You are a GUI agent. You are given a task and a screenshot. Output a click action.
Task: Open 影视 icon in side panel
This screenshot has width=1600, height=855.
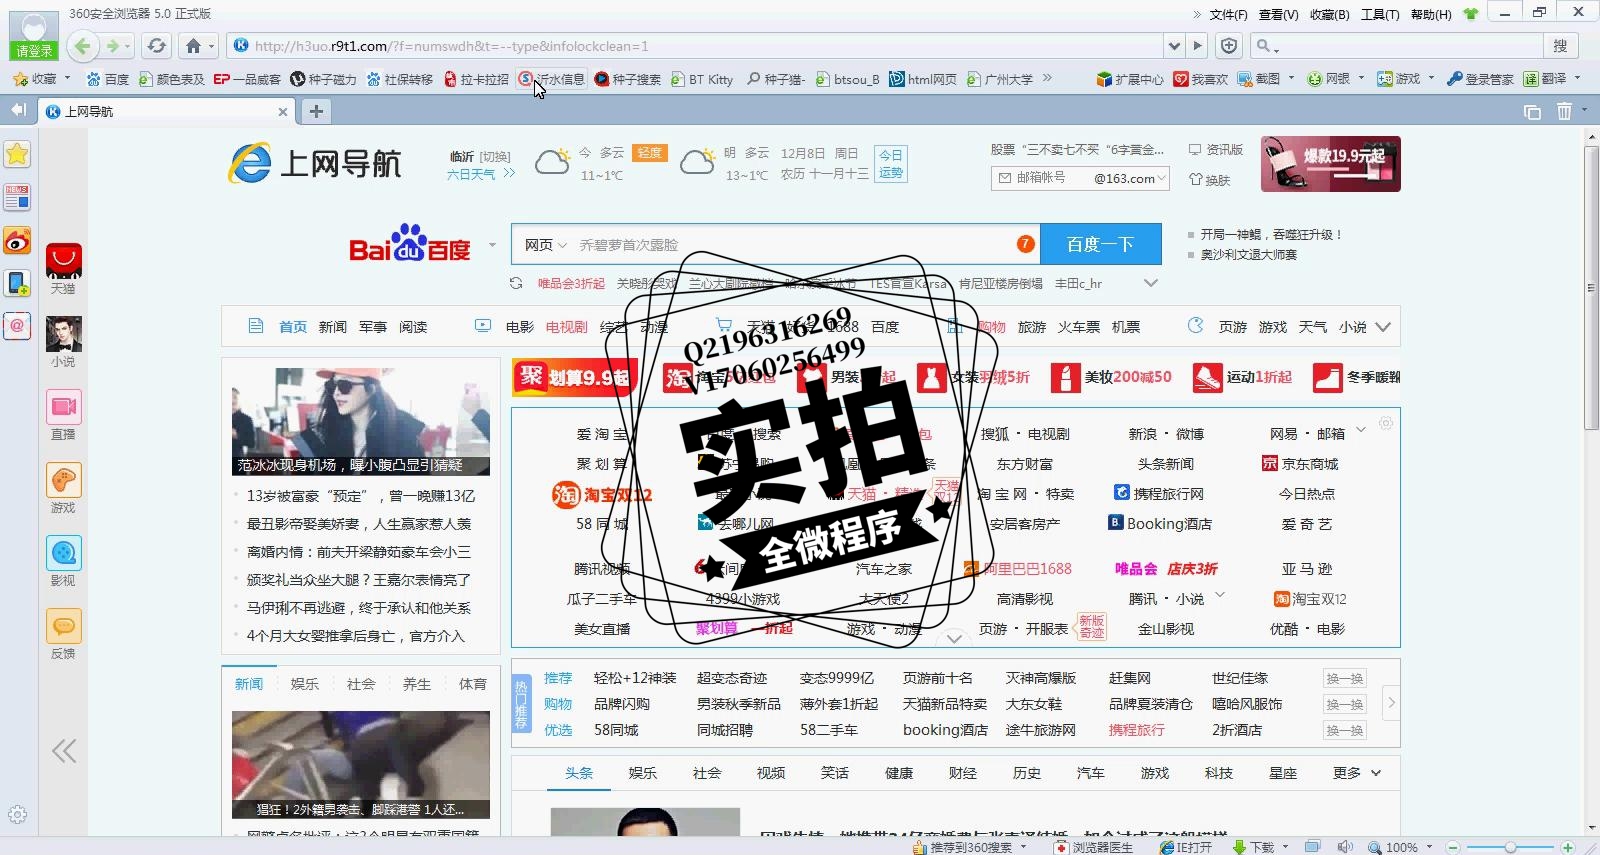pyautogui.click(x=64, y=561)
